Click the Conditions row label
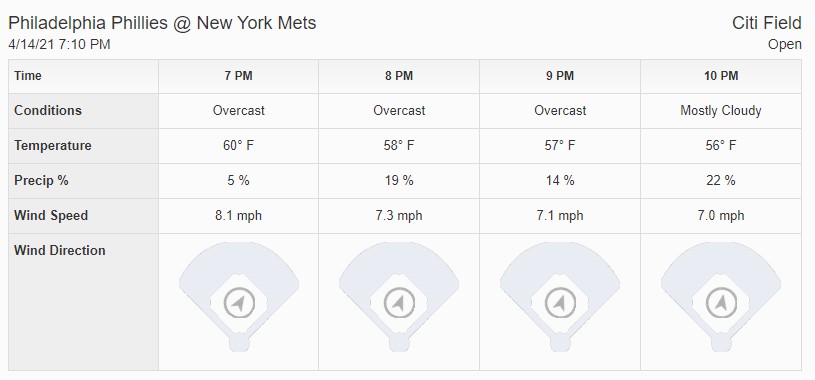This screenshot has height=380, width=815. click(x=48, y=111)
